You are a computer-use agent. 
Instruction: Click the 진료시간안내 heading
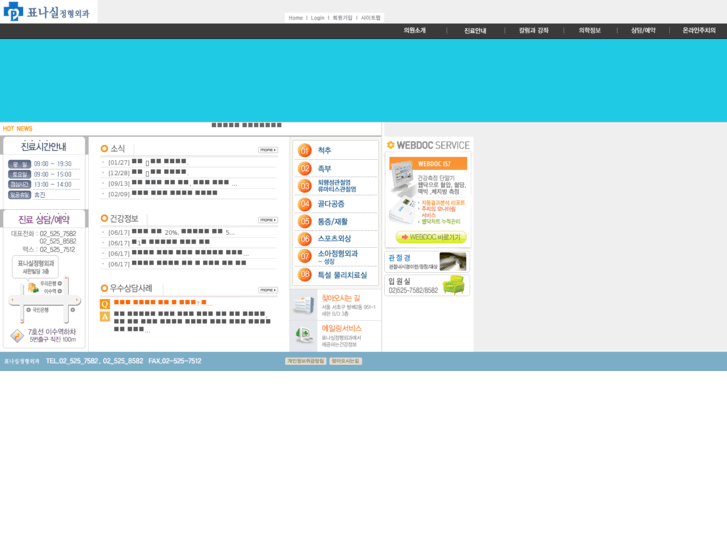(44, 147)
